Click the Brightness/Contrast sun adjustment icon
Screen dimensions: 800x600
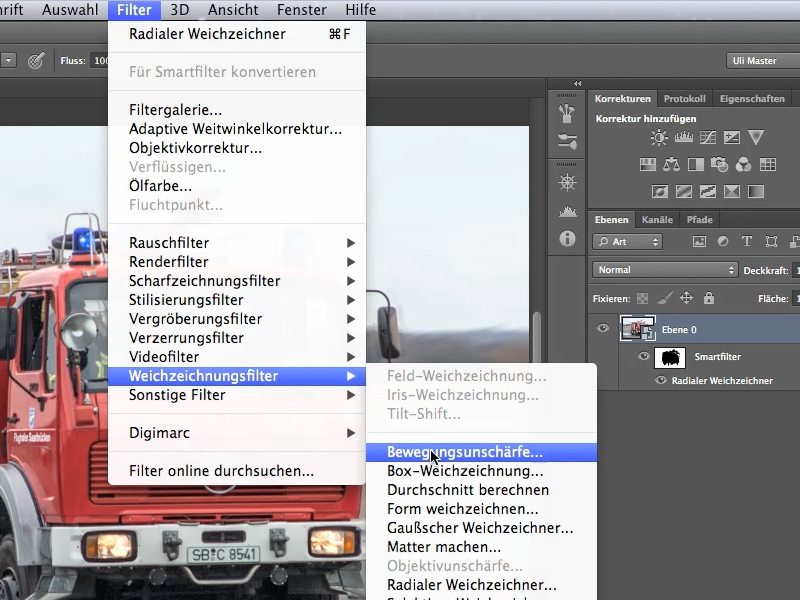(x=659, y=137)
